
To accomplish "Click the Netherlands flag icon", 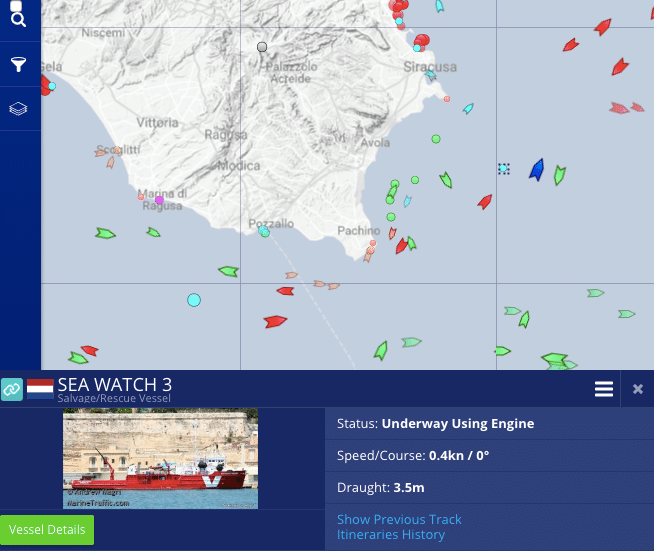I will point(40,389).
